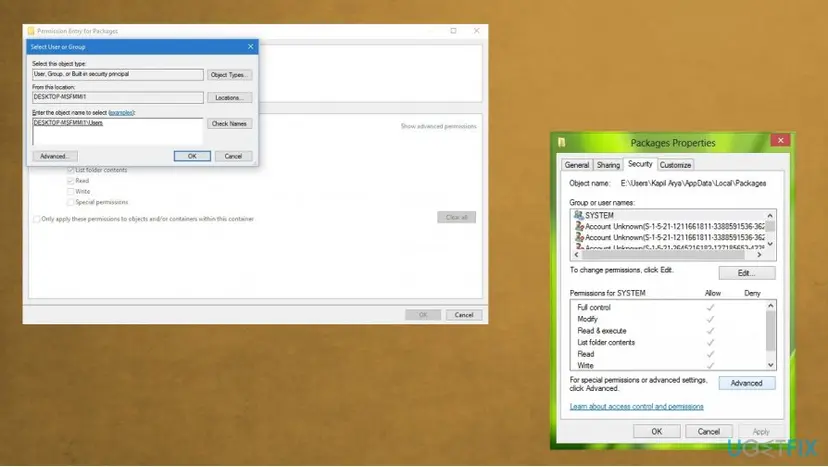The width and height of the screenshot is (828, 467).
Task: Toggle the Read checkbox in Permission Entry
Action: pyautogui.click(x=70, y=181)
